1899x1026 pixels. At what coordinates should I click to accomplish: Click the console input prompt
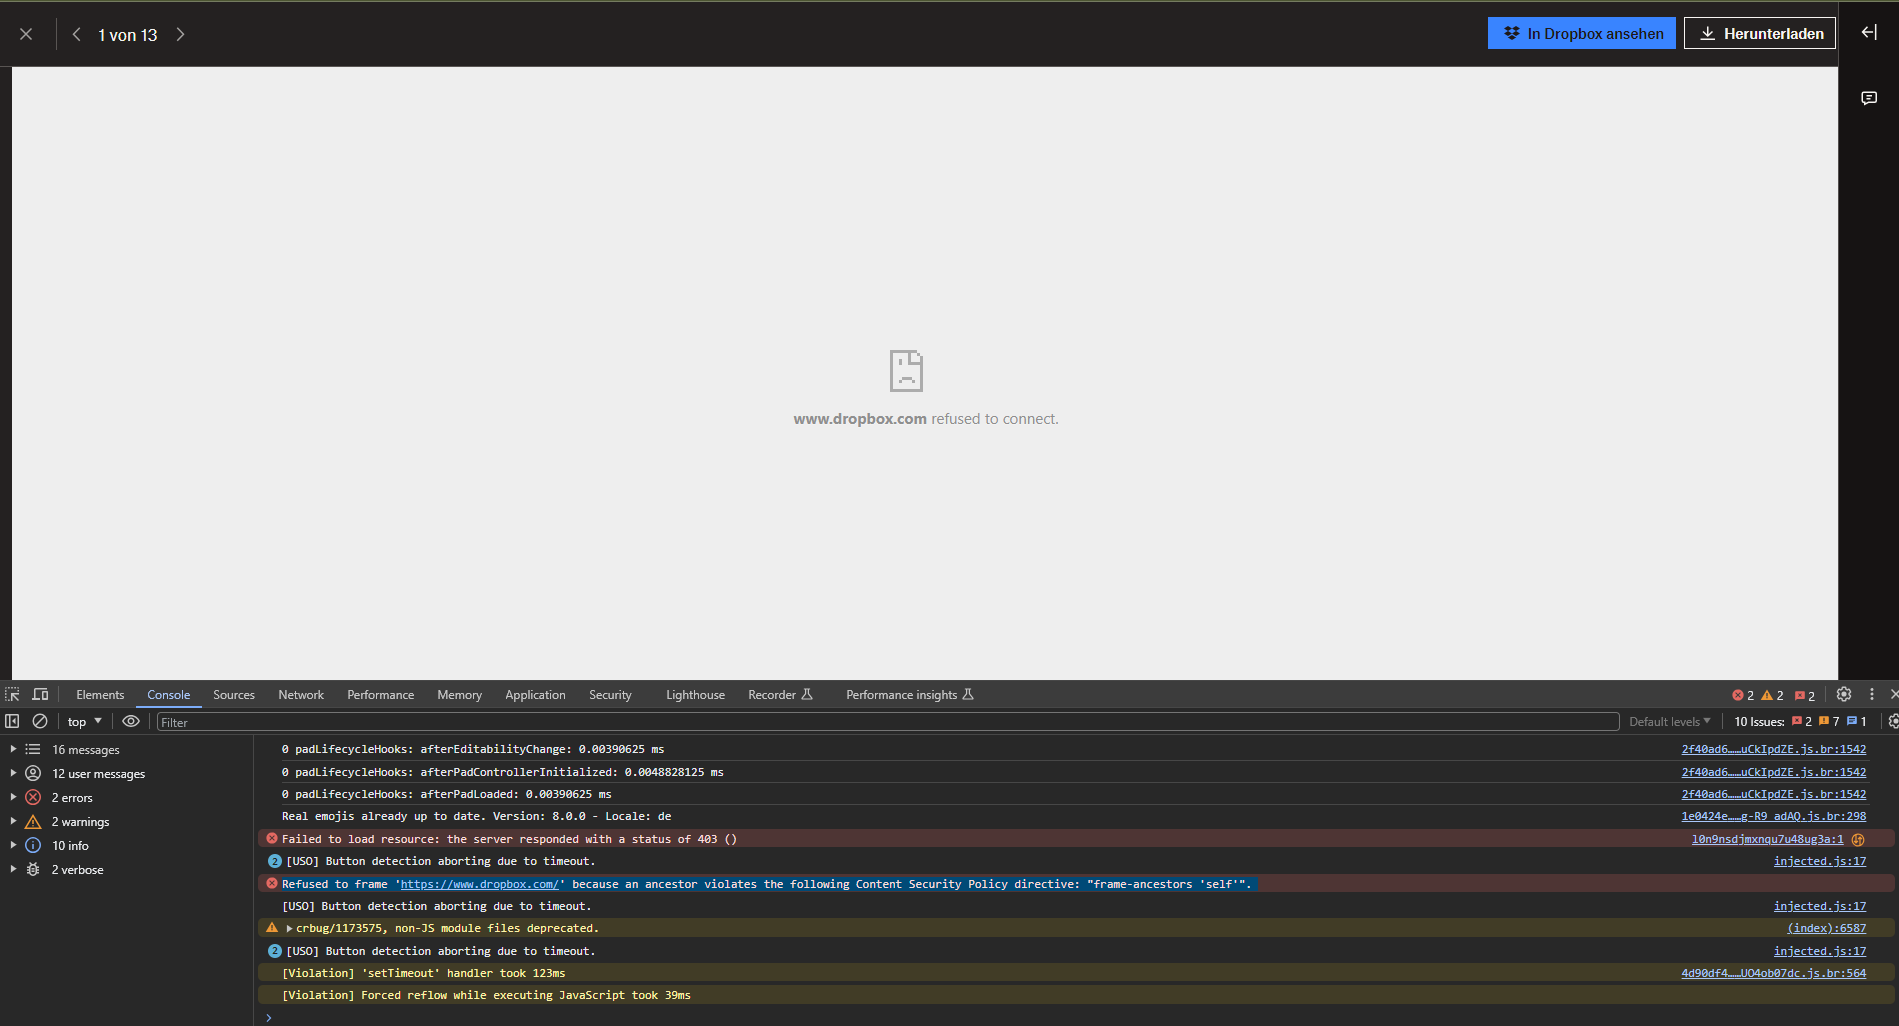coord(1076,1017)
